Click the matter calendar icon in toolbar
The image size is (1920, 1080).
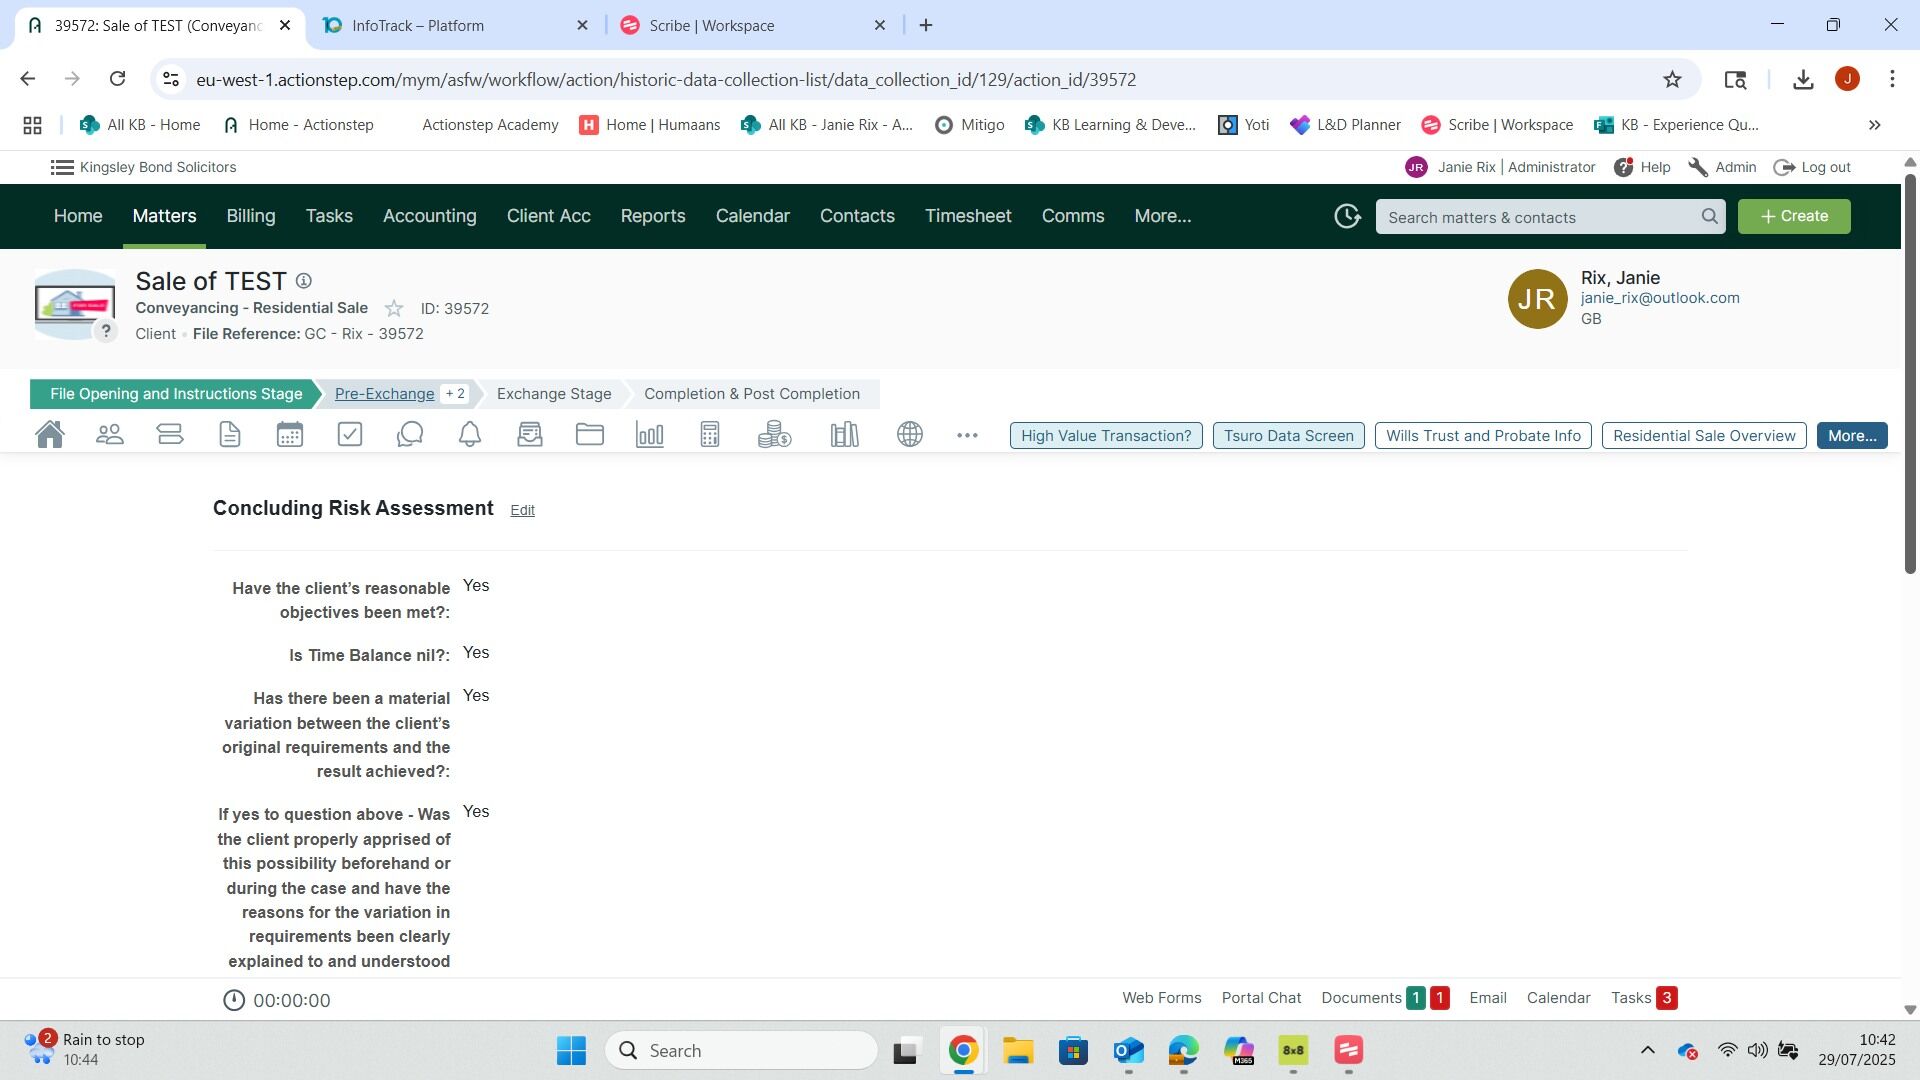click(x=290, y=435)
